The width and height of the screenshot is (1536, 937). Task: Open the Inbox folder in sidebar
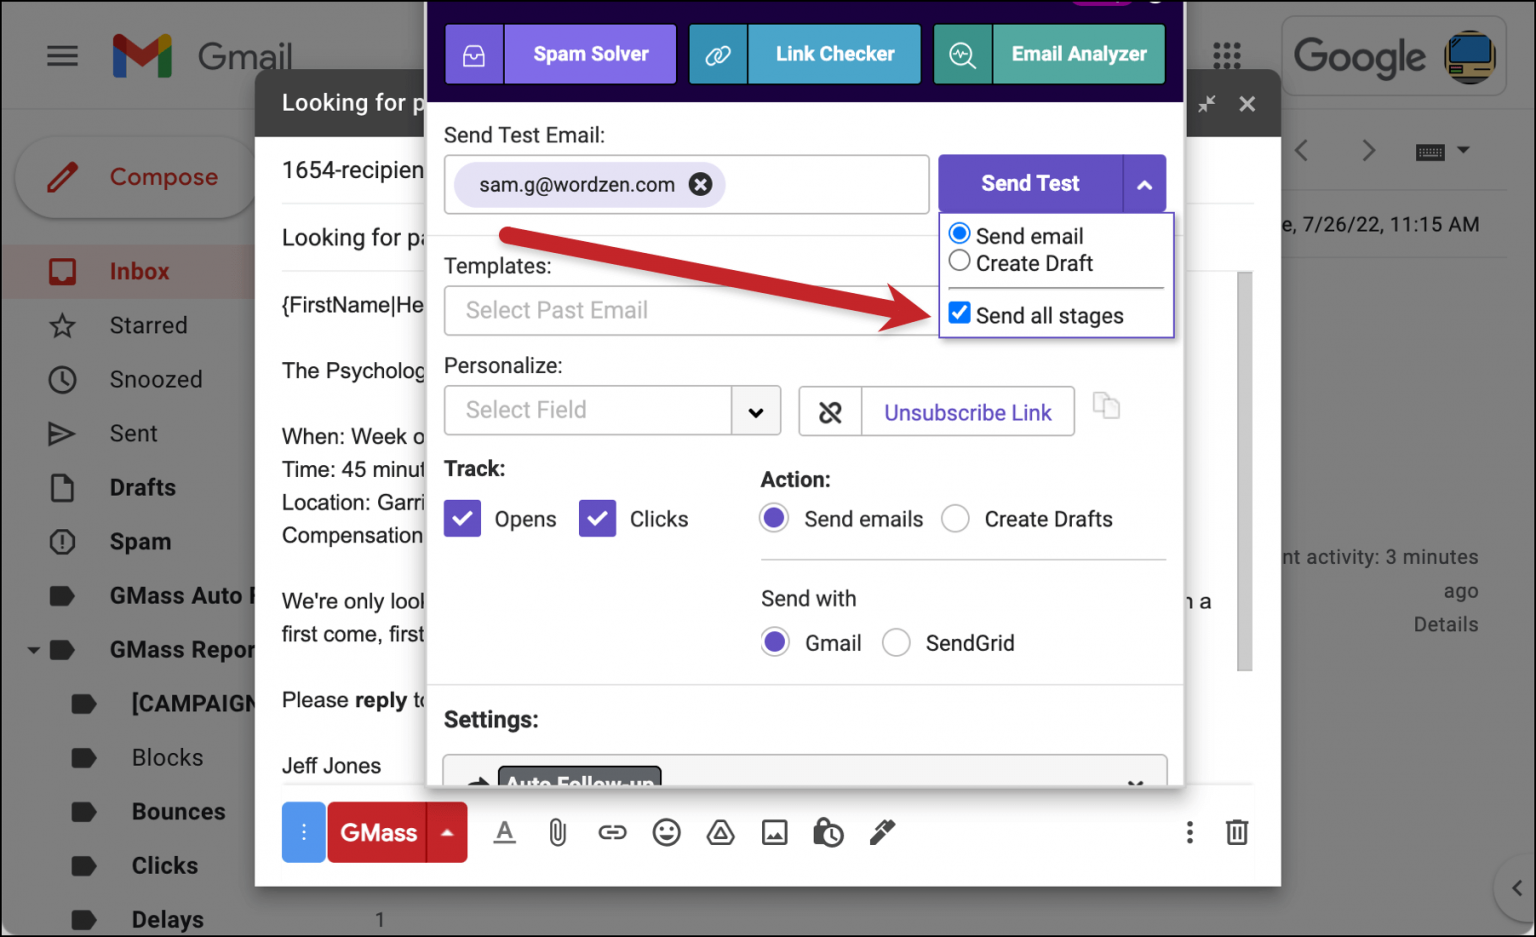[139, 271]
